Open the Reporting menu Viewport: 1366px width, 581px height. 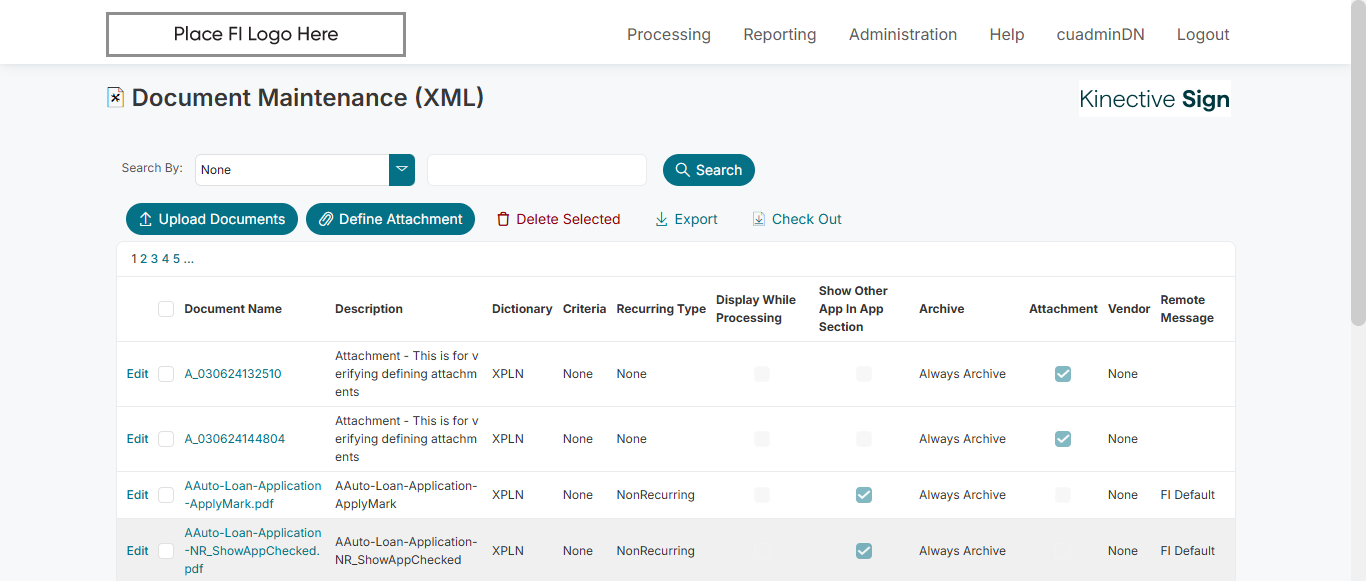[x=780, y=34]
